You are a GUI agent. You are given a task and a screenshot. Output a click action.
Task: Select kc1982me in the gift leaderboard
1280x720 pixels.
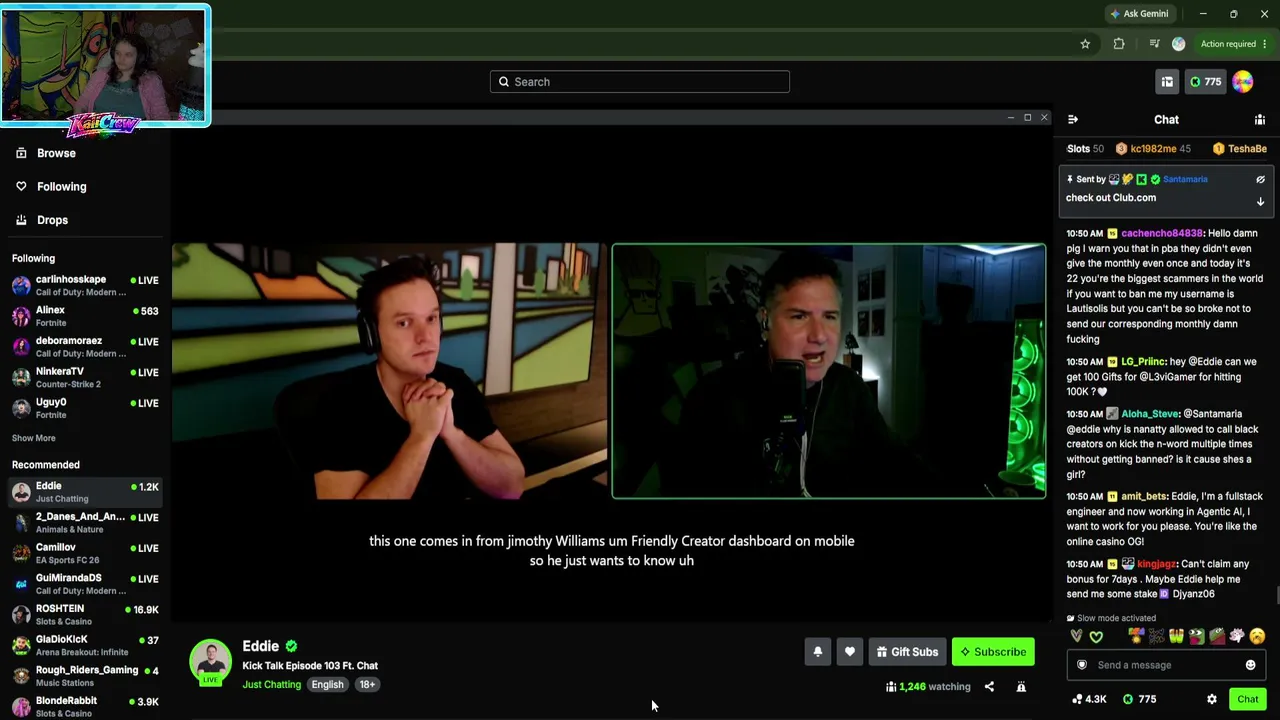(x=1153, y=149)
